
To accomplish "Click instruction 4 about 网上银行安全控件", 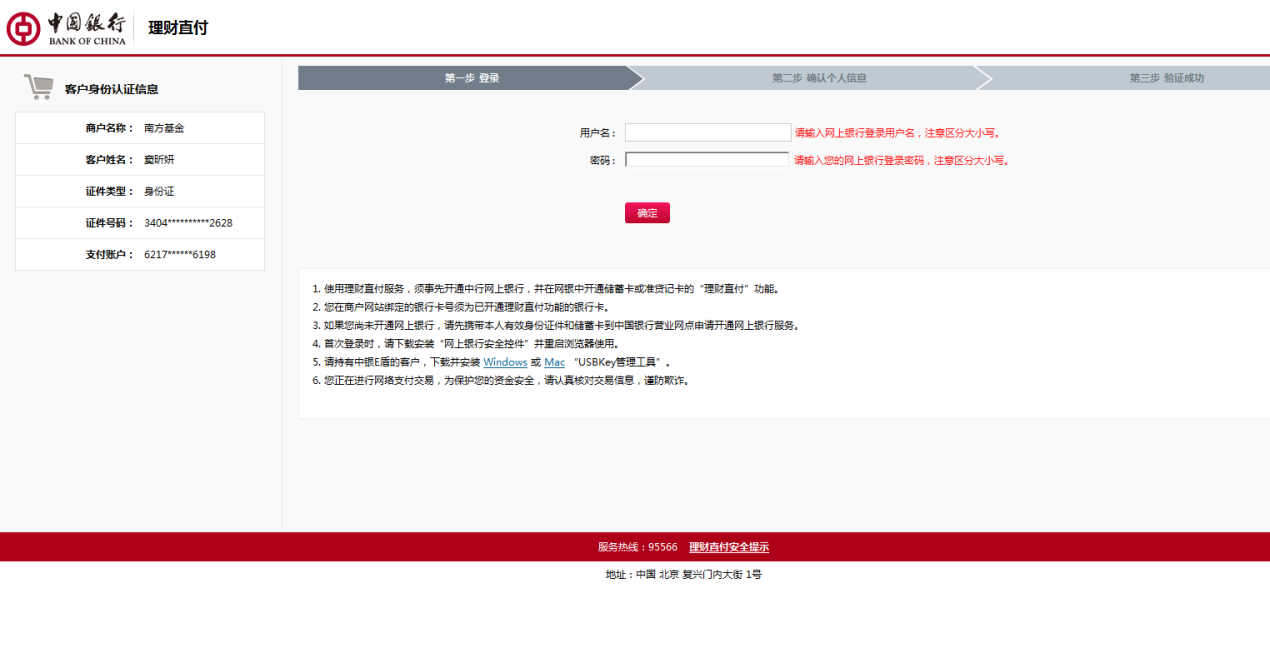I will pyautogui.click(x=466, y=344).
